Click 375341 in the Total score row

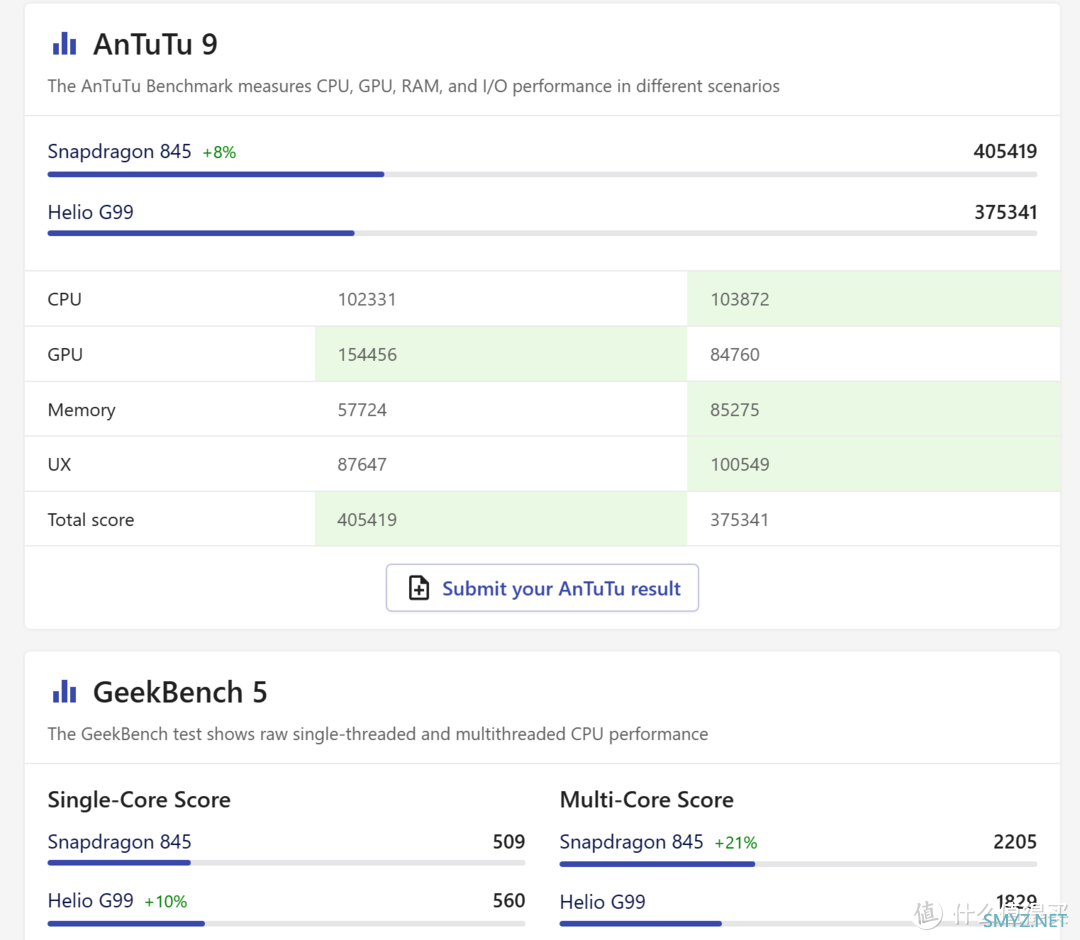739,520
